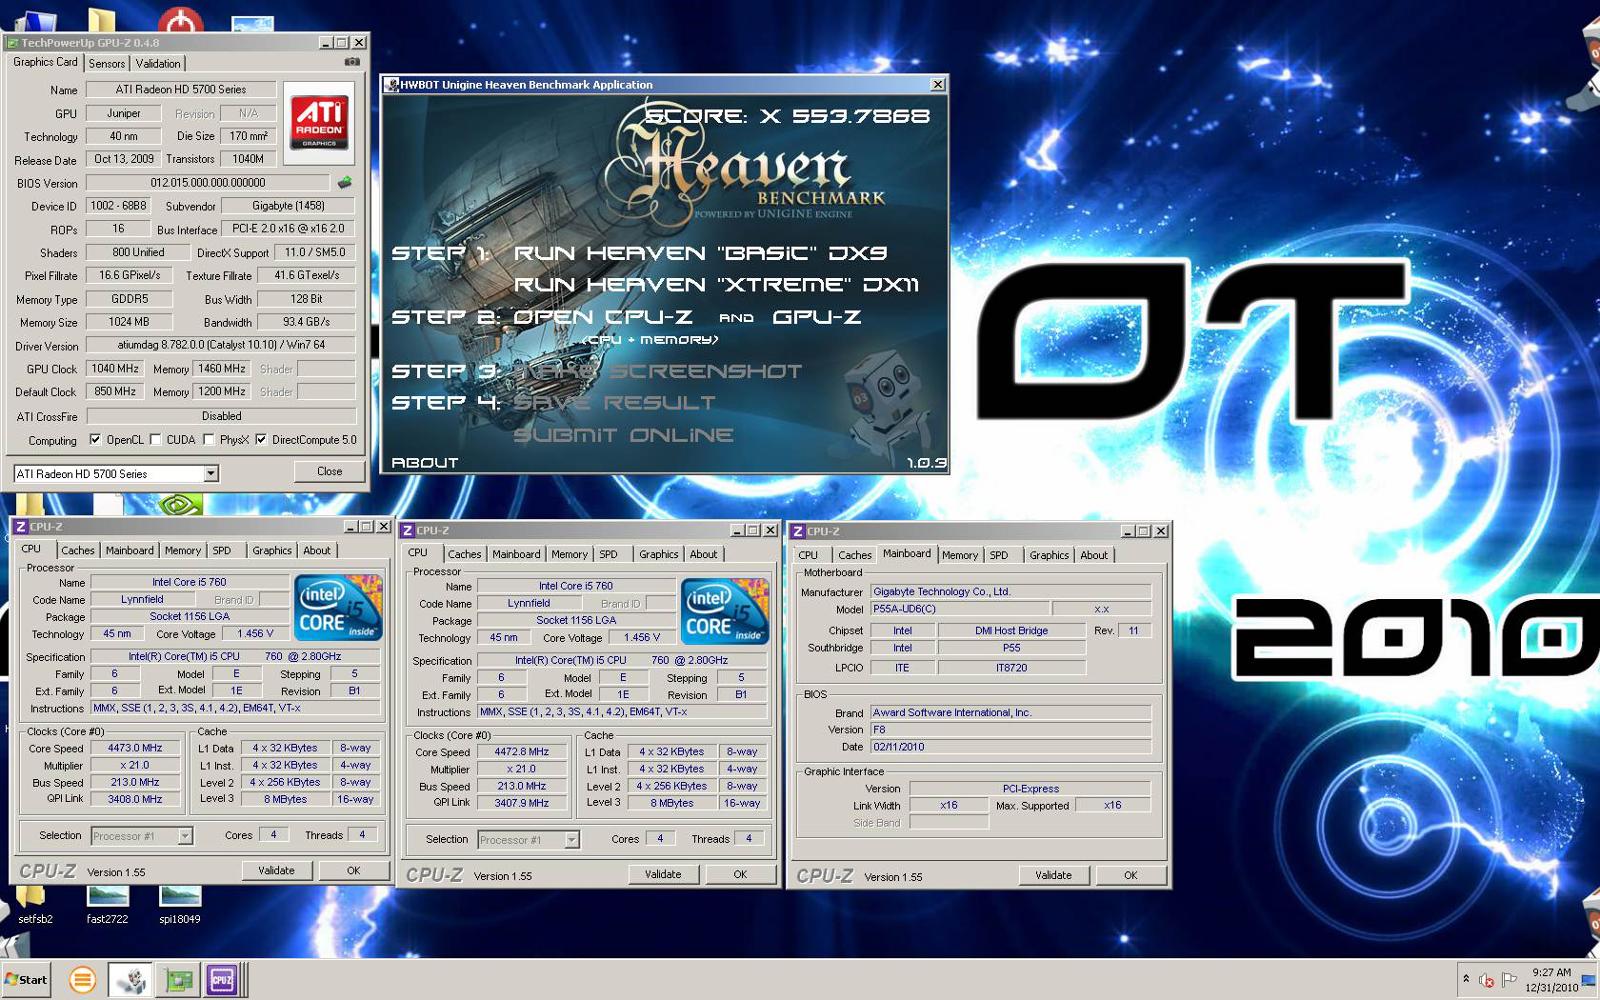Open the Action Center flag icon
The height and width of the screenshot is (1000, 1600).
click(1509, 979)
